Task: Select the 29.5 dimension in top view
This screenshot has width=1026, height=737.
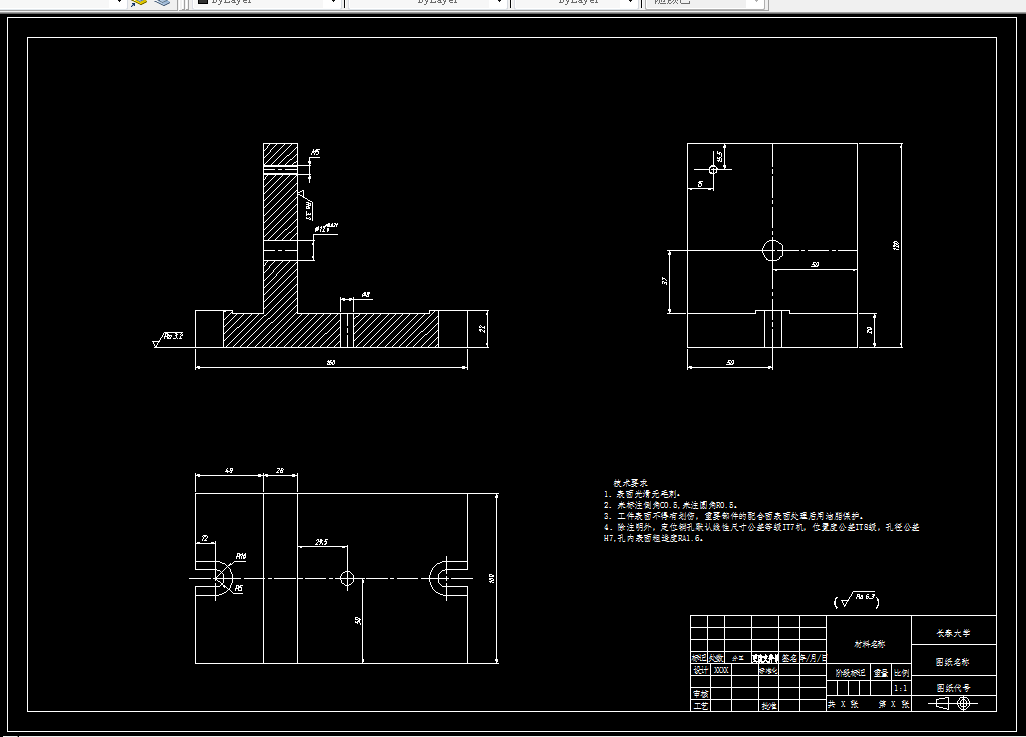Action: coord(321,542)
